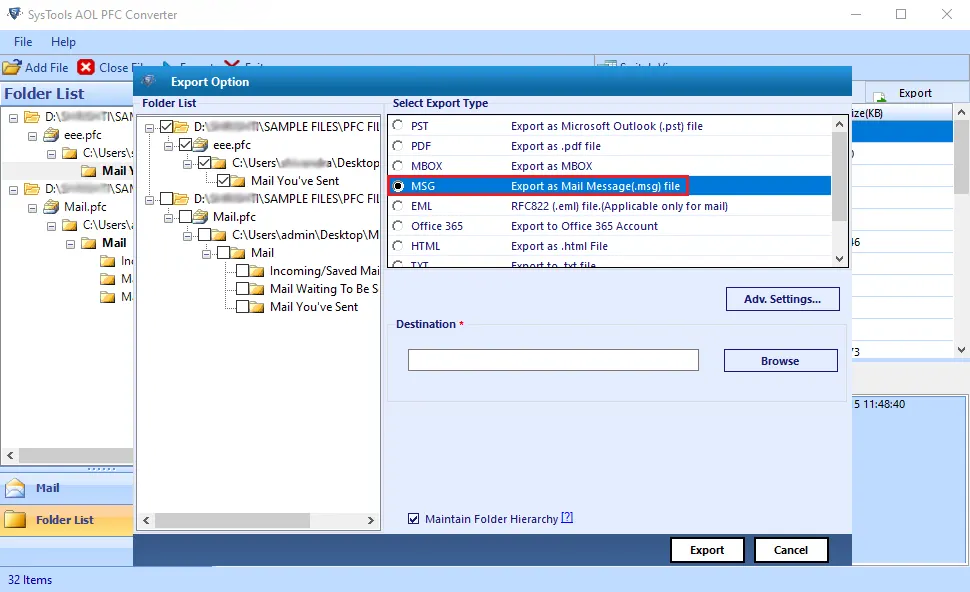
Task: Click the Add File folder icon in toolbar
Action: pyautogui.click(x=12, y=67)
